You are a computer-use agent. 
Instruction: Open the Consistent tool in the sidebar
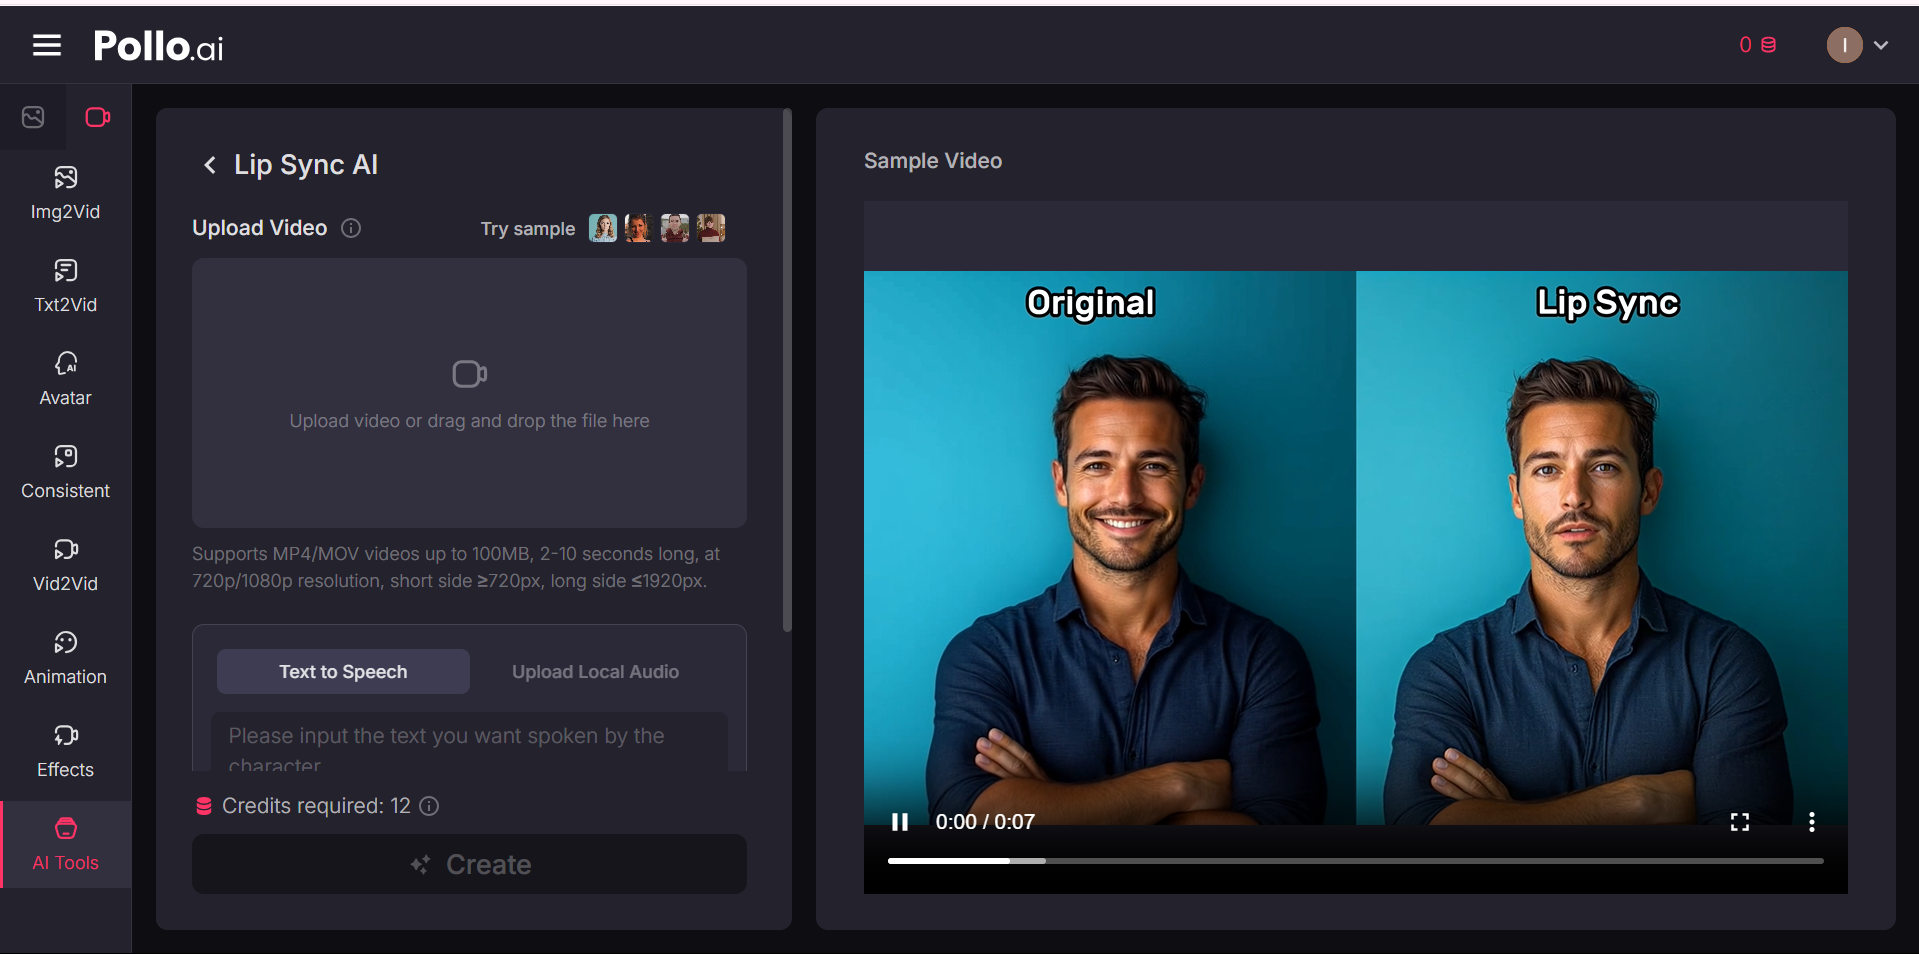(x=64, y=472)
